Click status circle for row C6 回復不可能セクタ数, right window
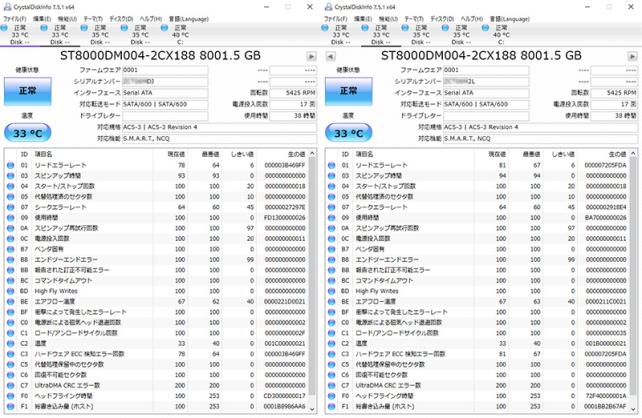 332,375
